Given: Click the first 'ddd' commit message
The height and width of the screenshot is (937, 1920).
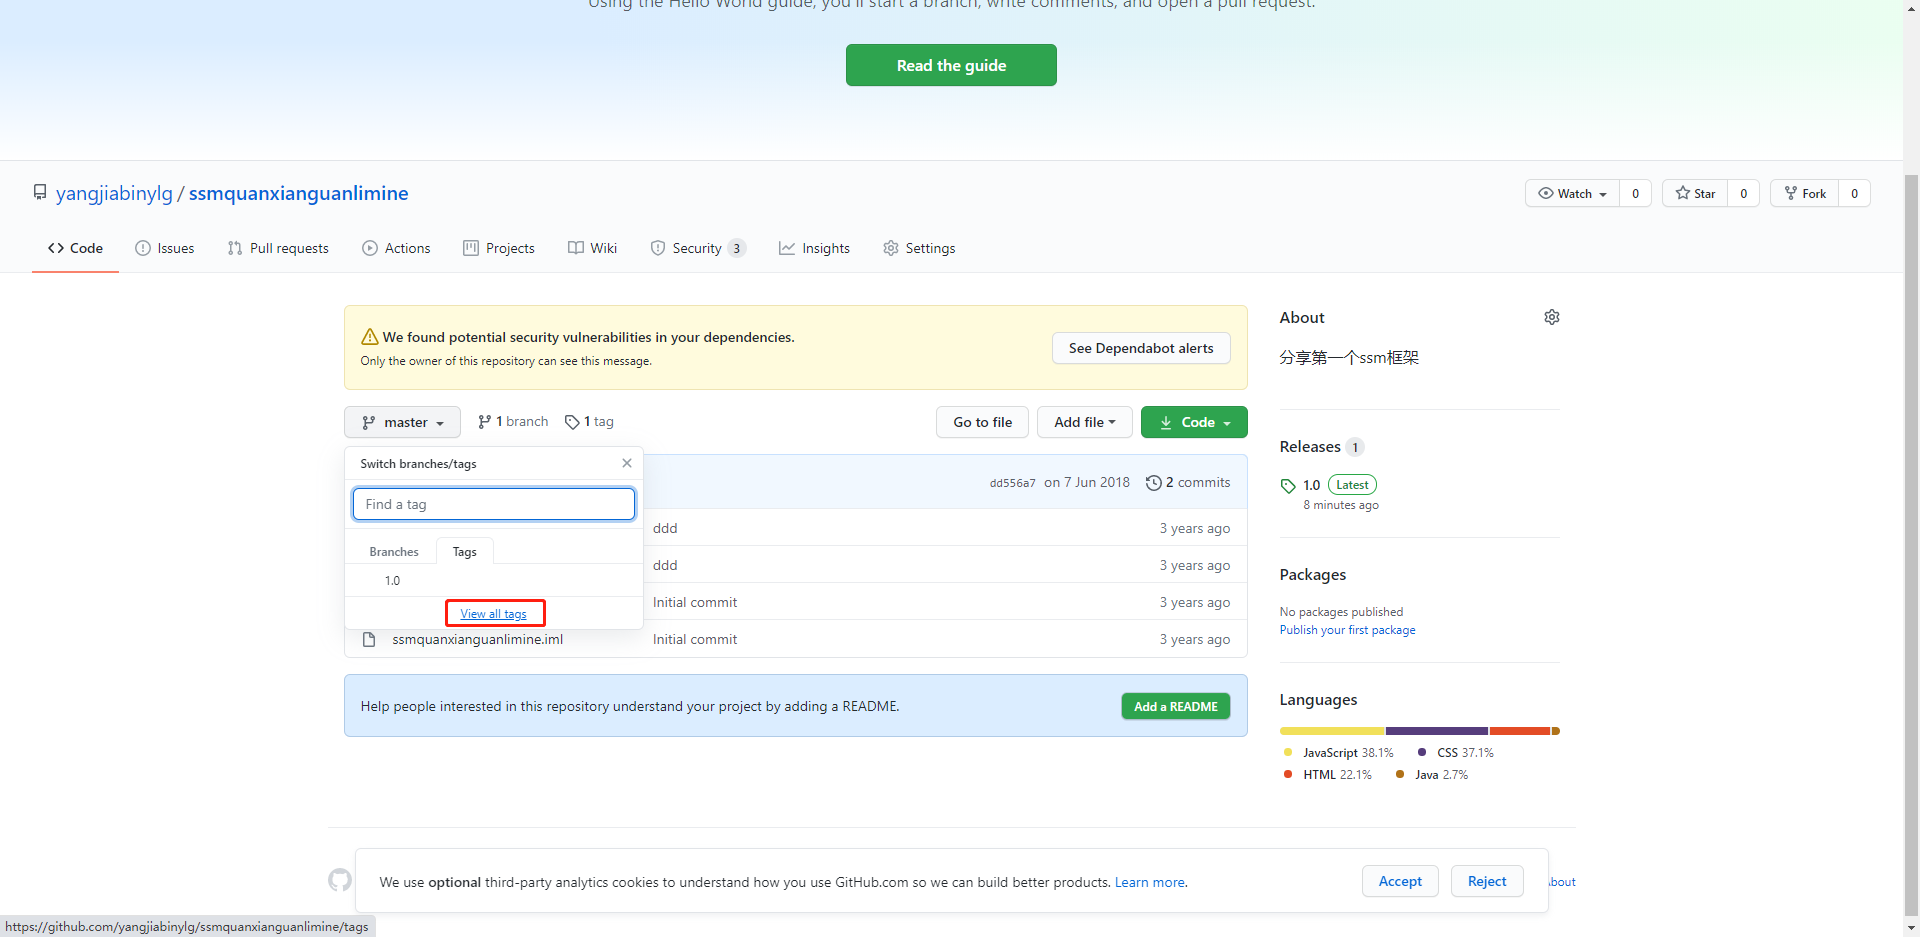Looking at the screenshot, I should click(665, 528).
